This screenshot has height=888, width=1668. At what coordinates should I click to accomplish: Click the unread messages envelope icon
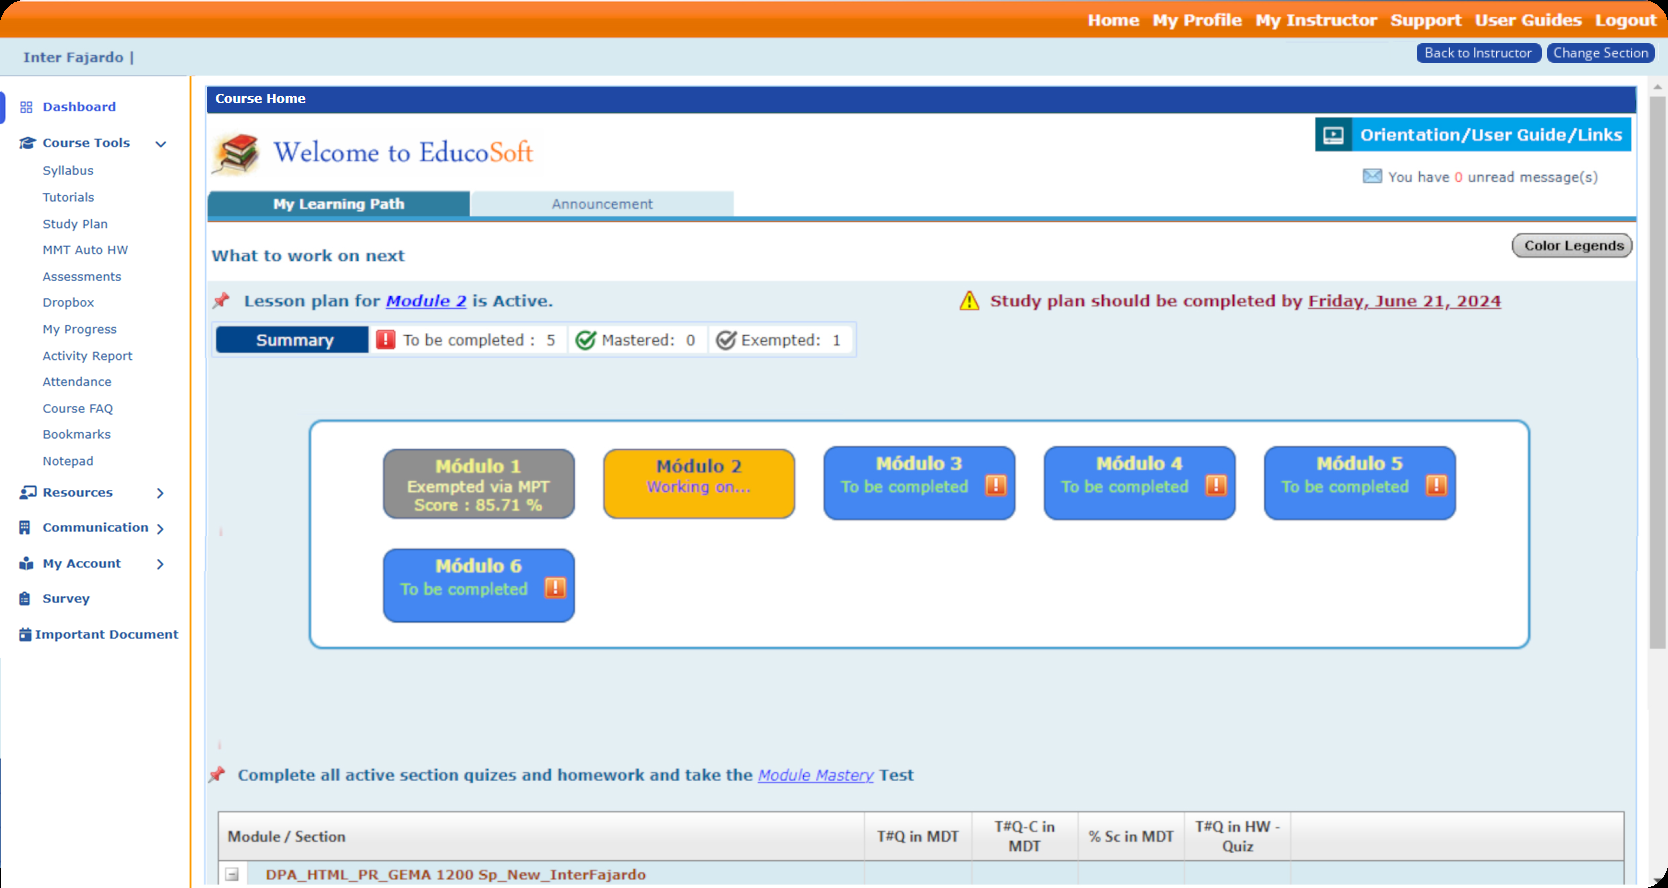(x=1372, y=177)
